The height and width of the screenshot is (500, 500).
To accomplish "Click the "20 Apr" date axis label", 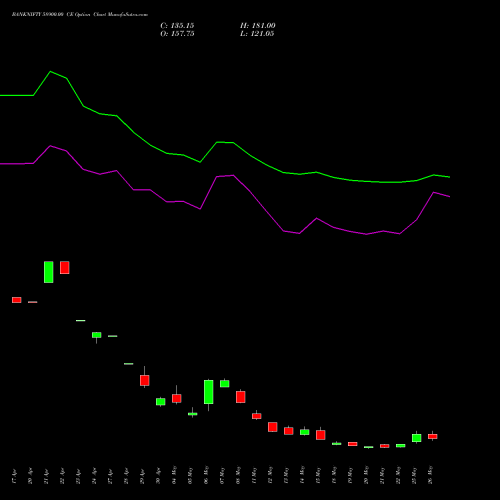I will (x=30, y=477).
